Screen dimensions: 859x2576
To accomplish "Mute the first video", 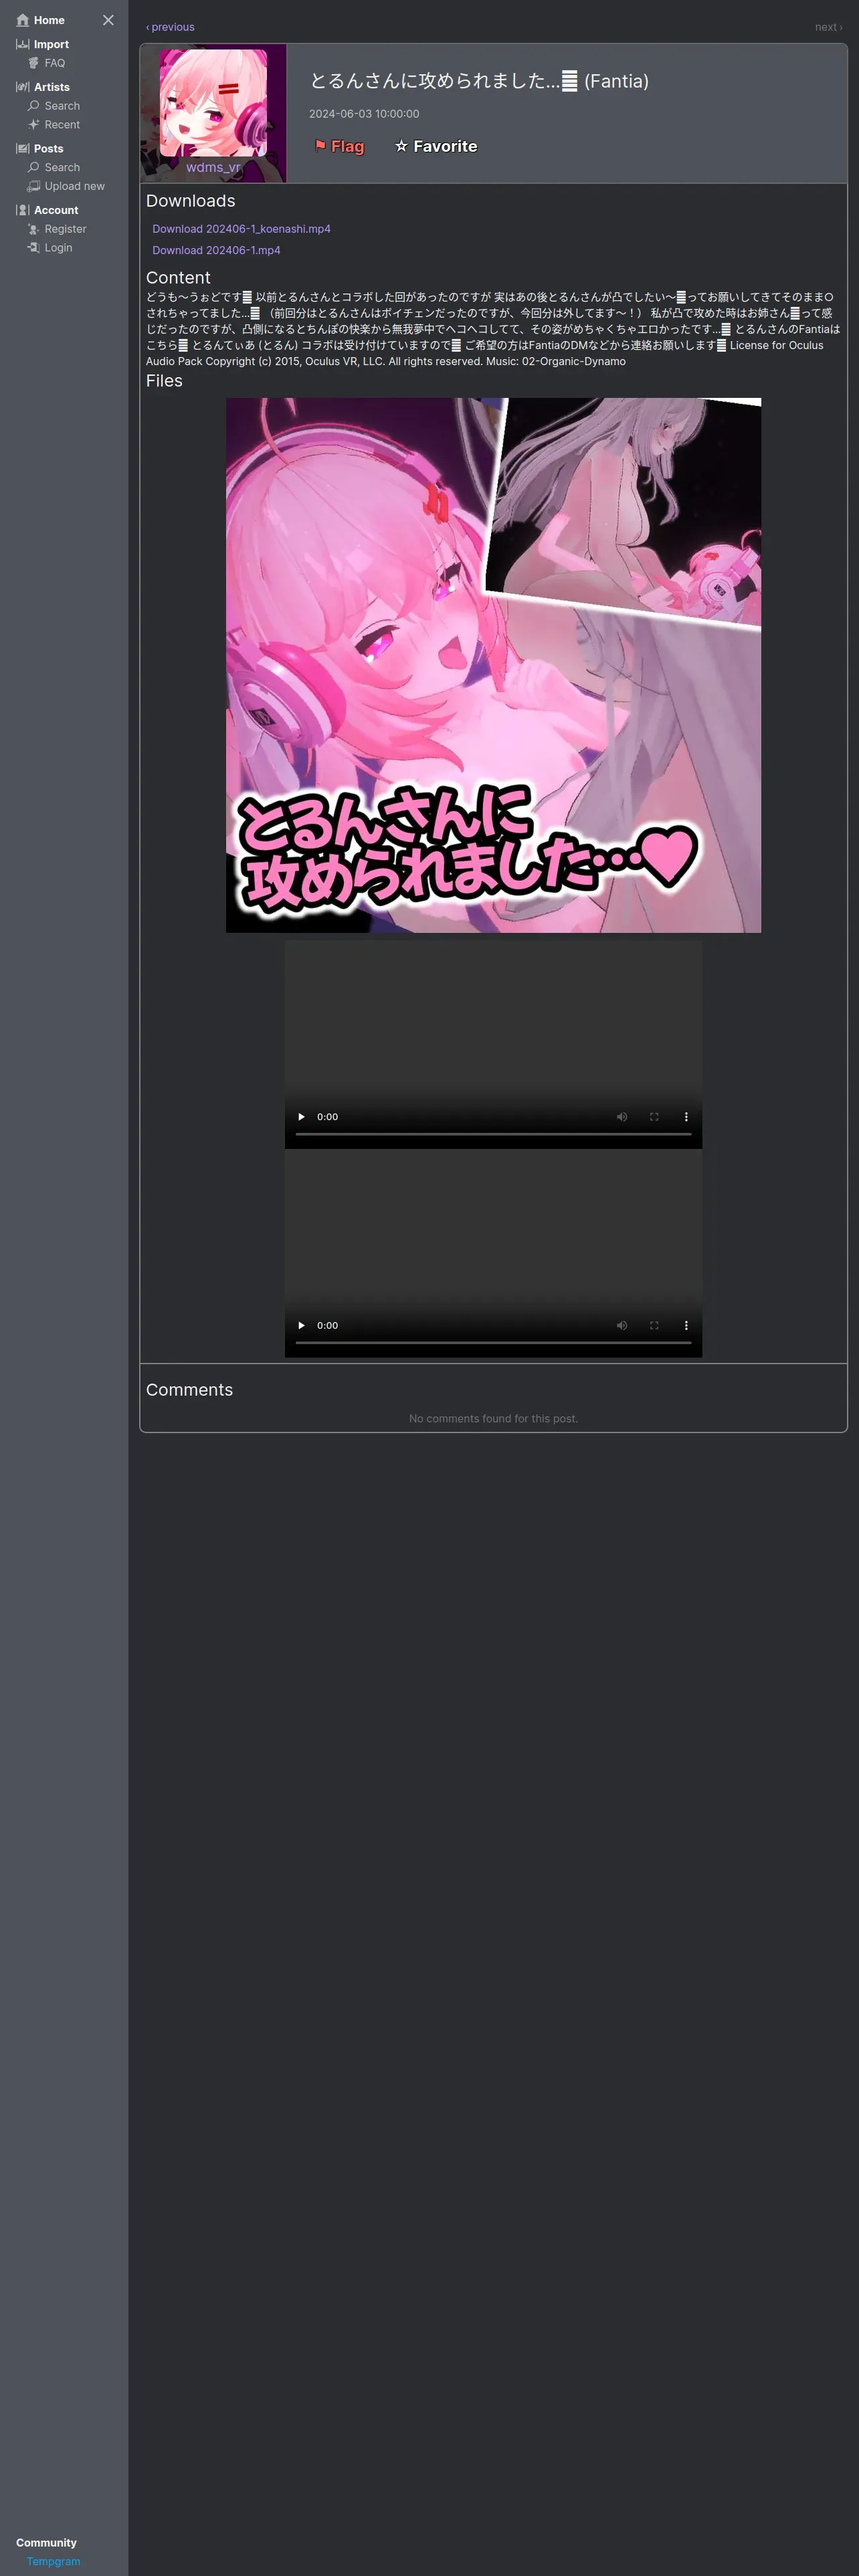I will click(622, 1117).
